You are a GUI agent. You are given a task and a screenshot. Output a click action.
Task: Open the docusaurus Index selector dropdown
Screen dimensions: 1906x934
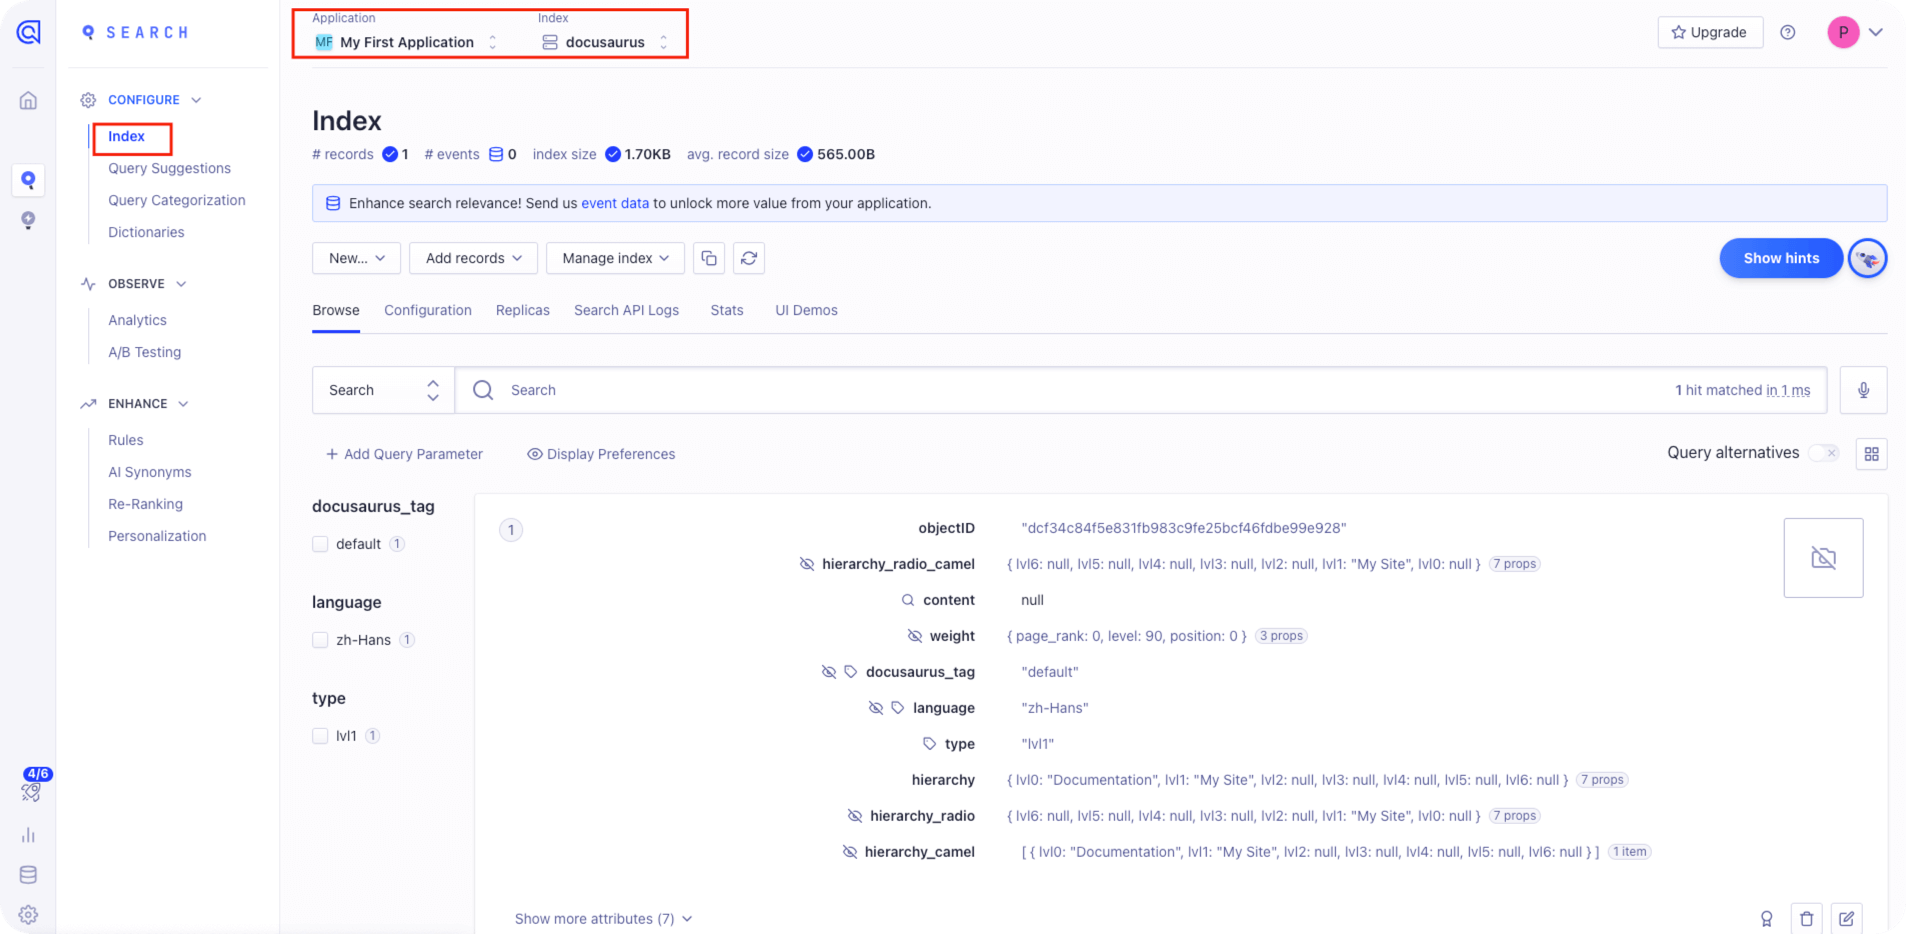tap(605, 42)
